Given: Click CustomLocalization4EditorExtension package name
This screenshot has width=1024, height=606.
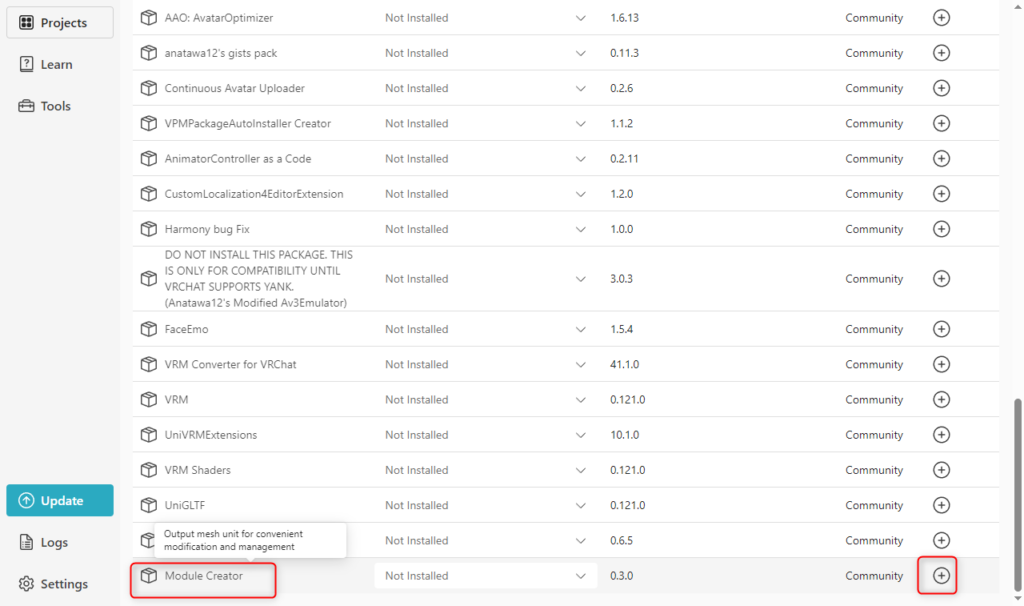Looking at the screenshot, I should [x=254, y=194].
